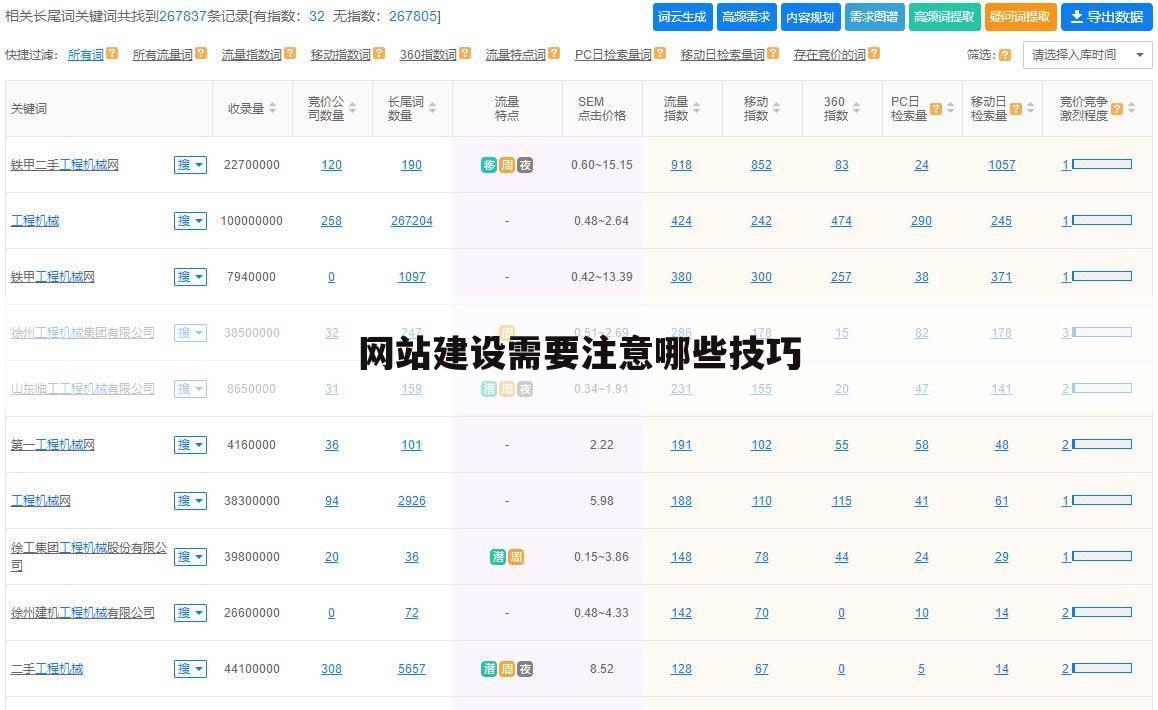
Task: Click 周 badge in 二手工程机械 row
Action: 507,669
